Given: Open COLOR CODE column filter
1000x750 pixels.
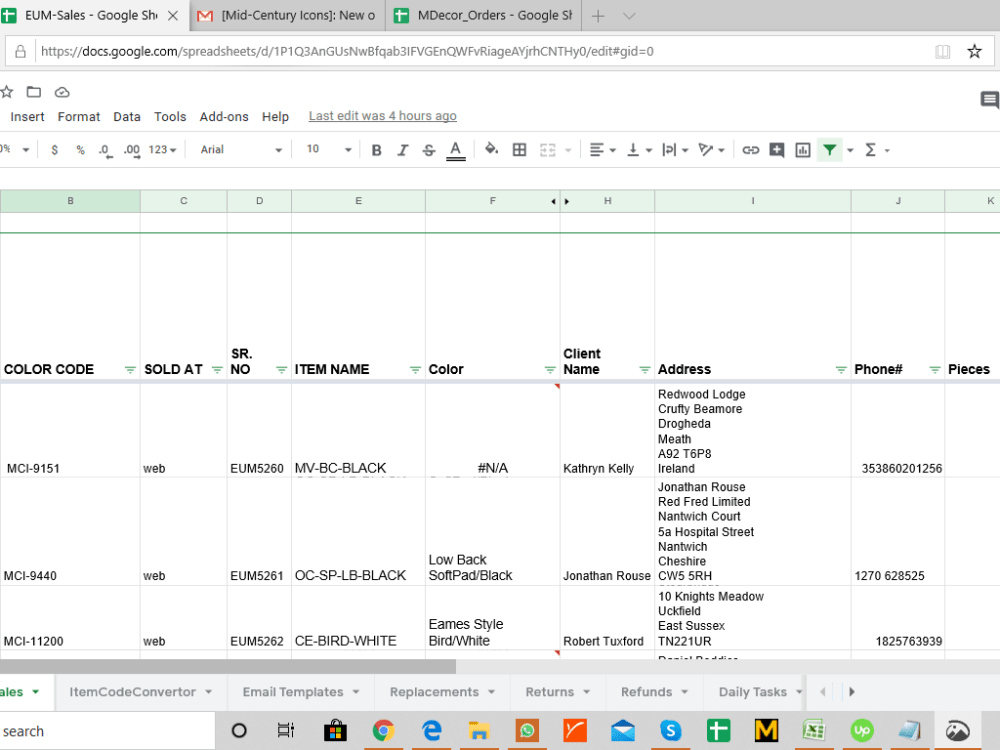Looking at the screenshot, I should [130, 370].
